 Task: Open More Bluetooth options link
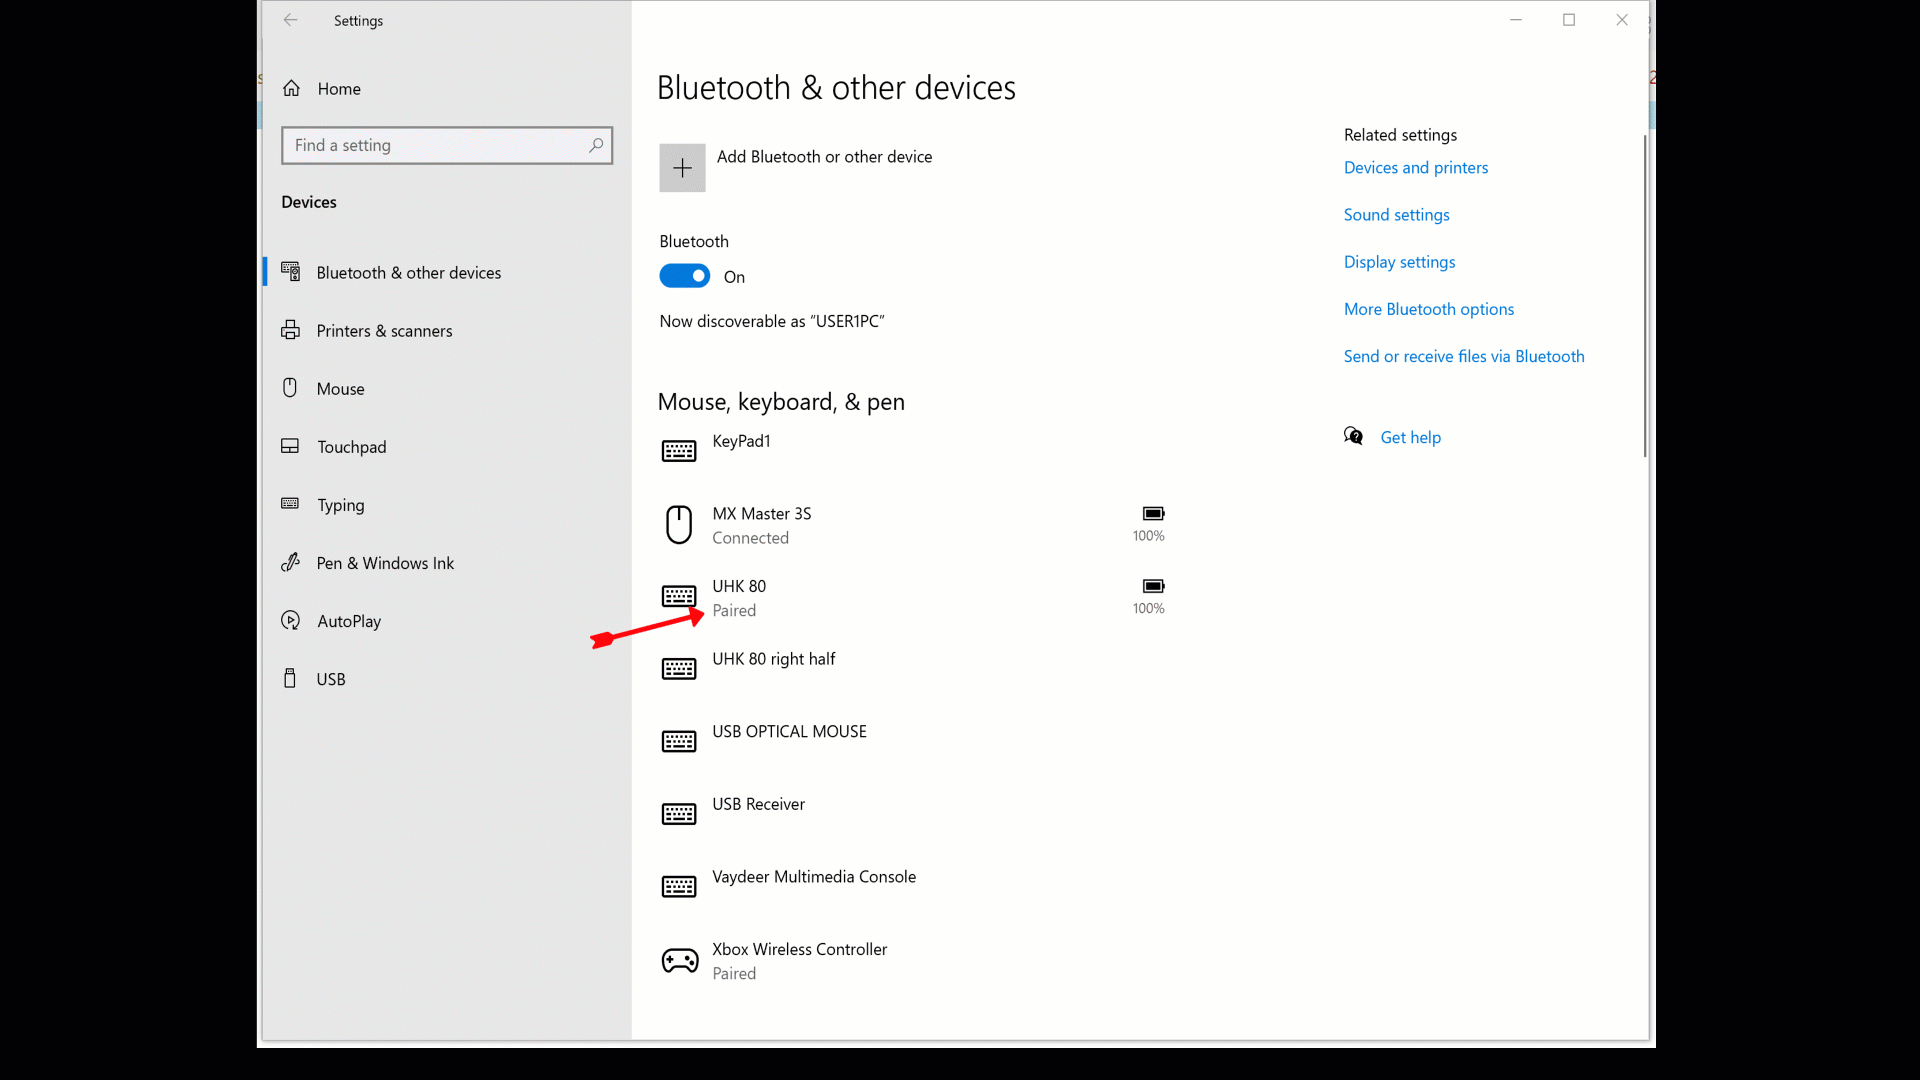click(x=1428, y=309)
